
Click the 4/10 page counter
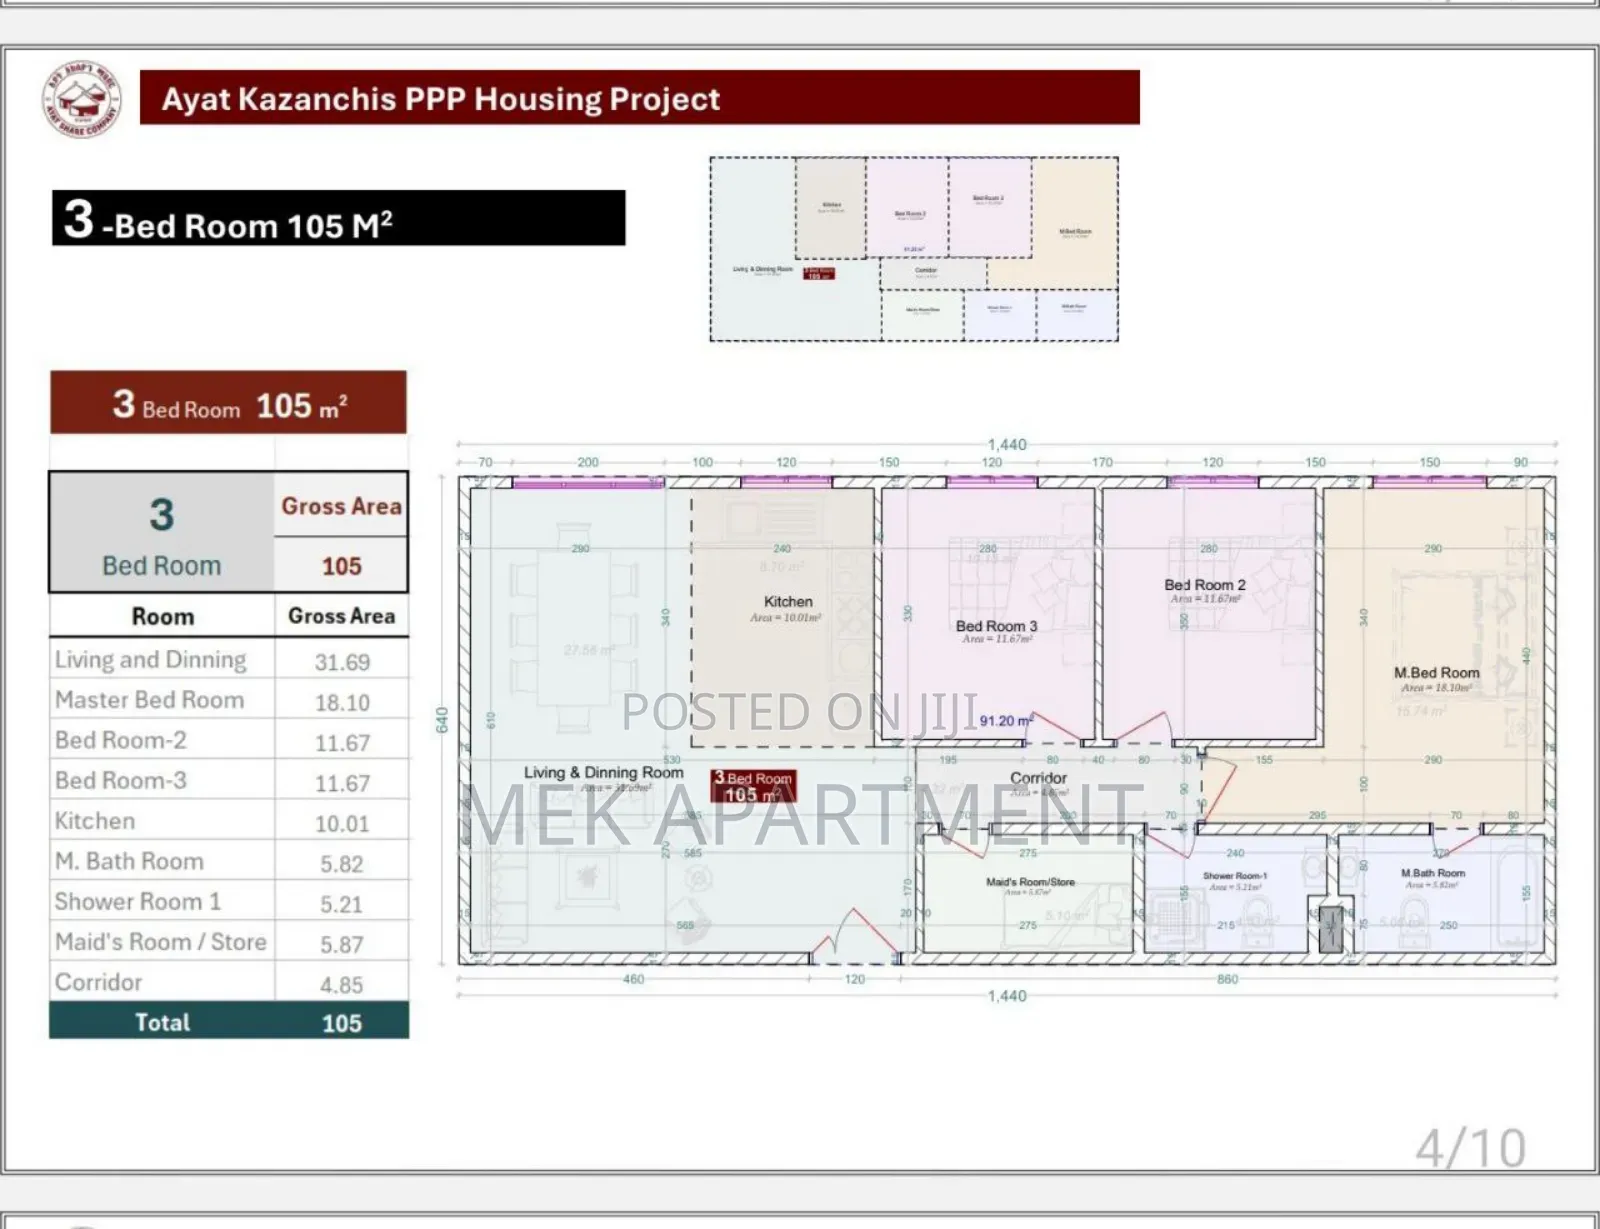click(1469, 1148)
